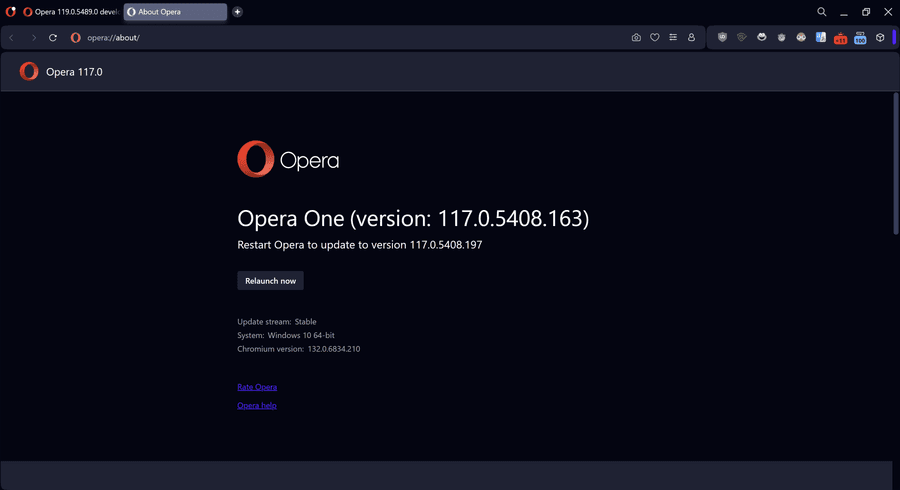Click the 'System: Windows 10 64-bit' line
The width and height of the screenshot is (900, 490).
[286, 335]
